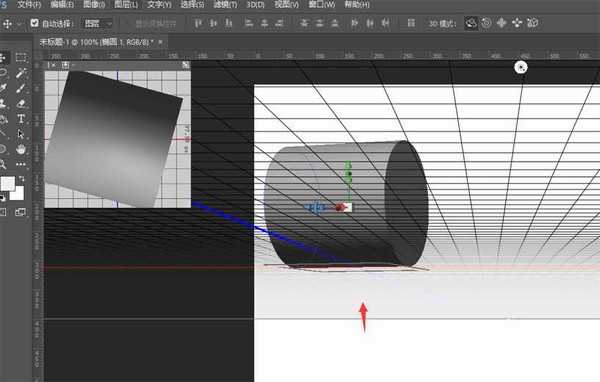Click the three-dots Edit Toolbar icon
Viewport: 600px width, 382px height.
pyautogui.click(x=21, y=164)
